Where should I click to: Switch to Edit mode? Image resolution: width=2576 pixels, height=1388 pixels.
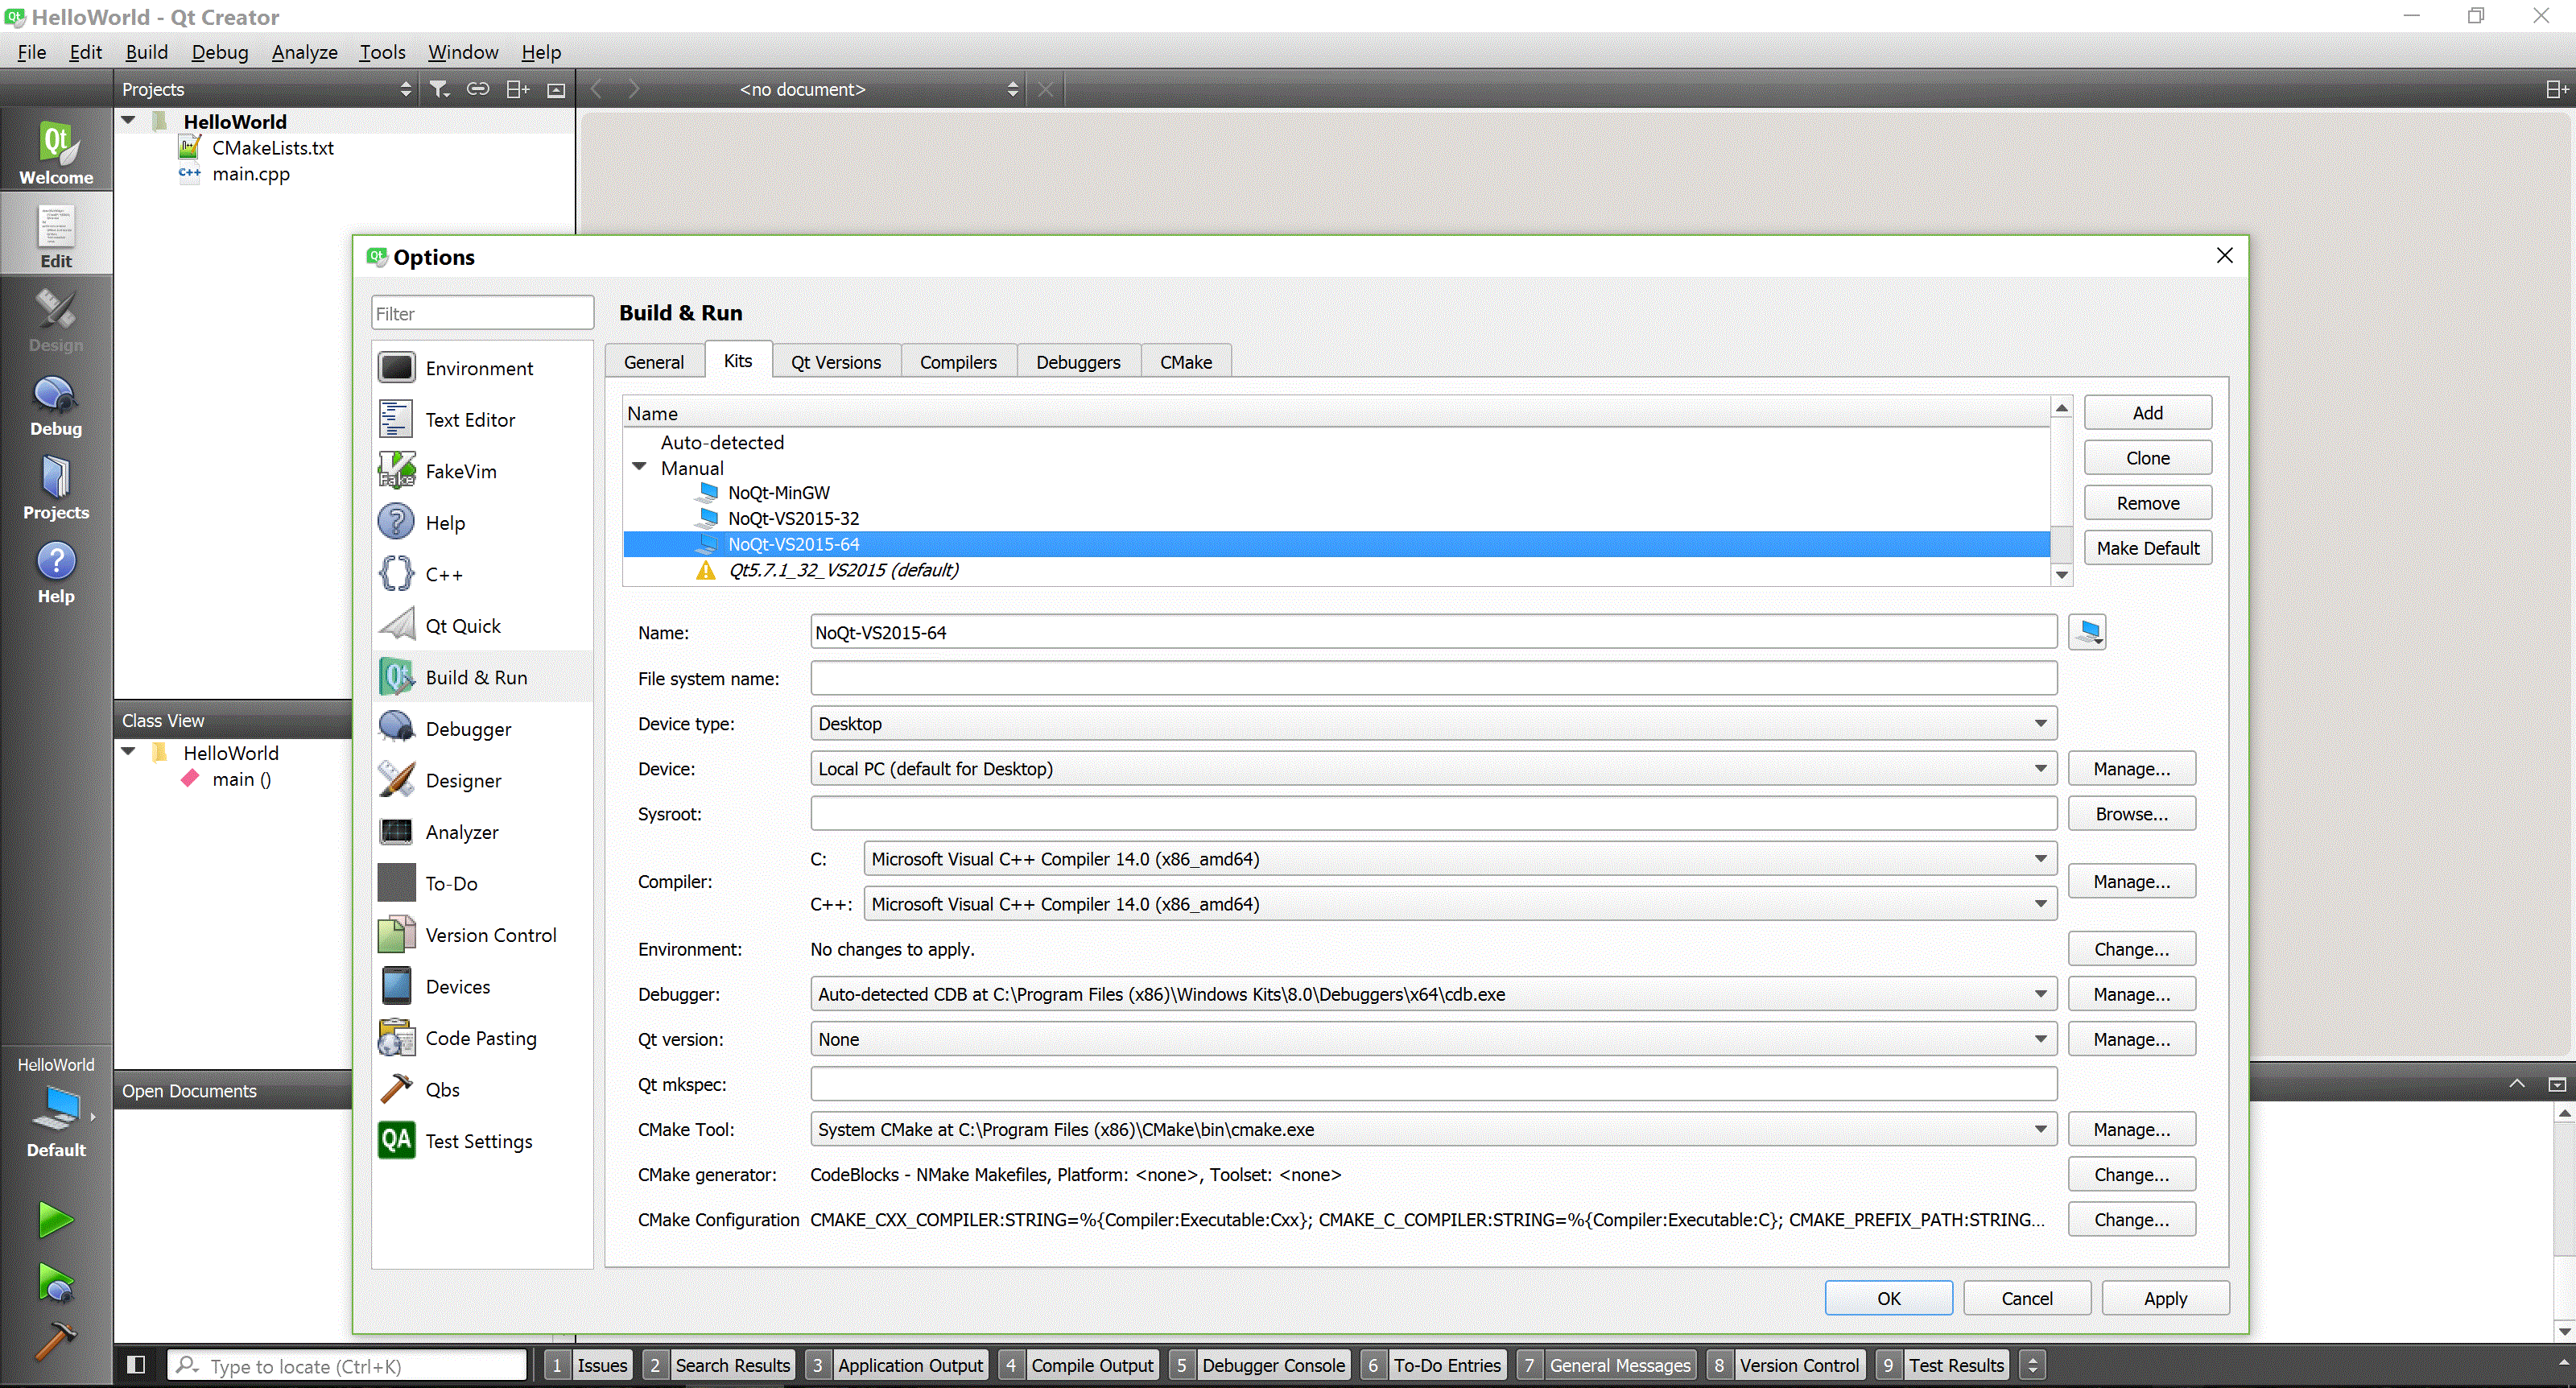[56, 235]
